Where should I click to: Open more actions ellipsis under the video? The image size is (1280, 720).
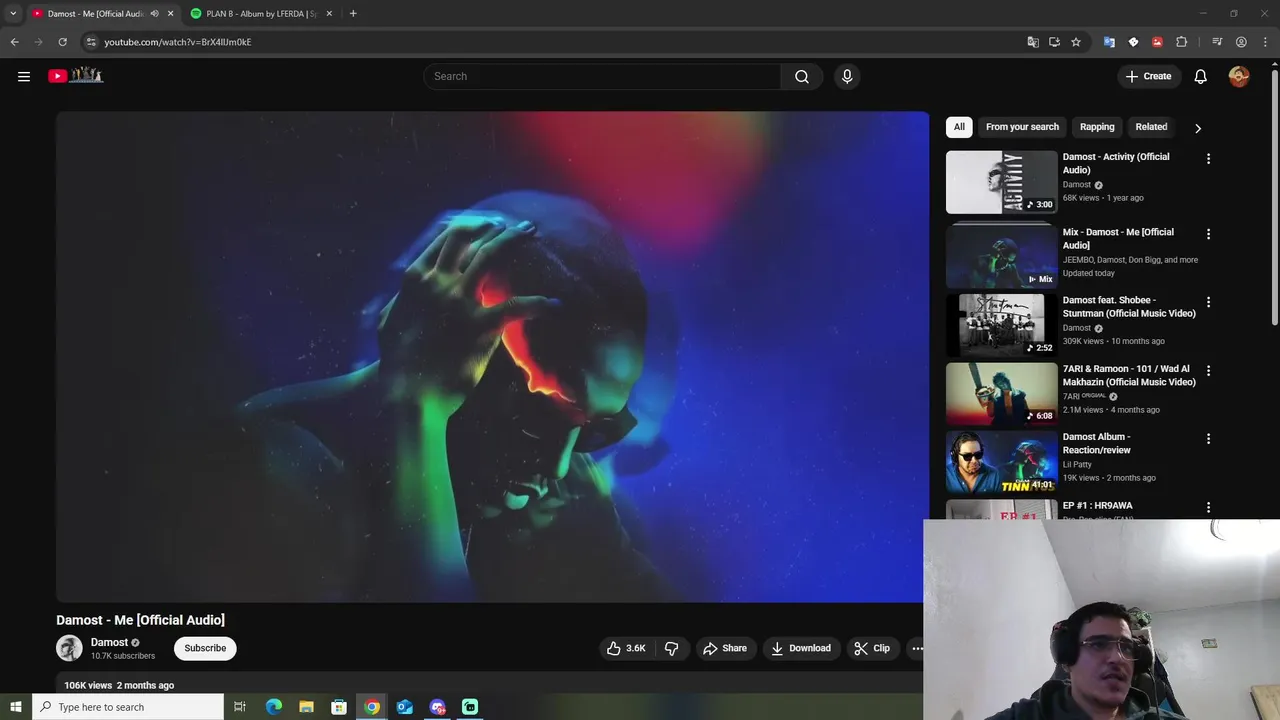pyautogui.click(x=916, y=648)
